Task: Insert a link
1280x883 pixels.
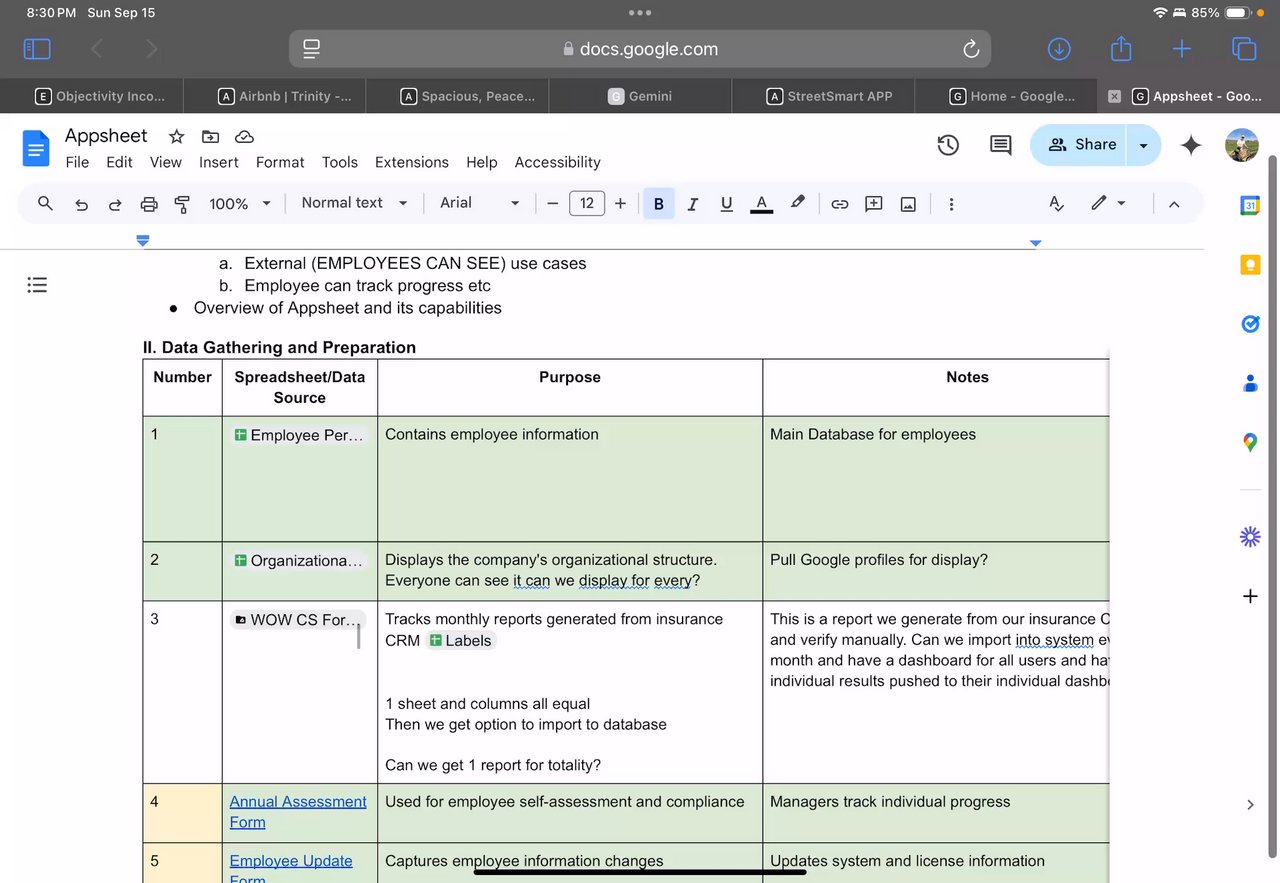Action: (x=840, y=204)
